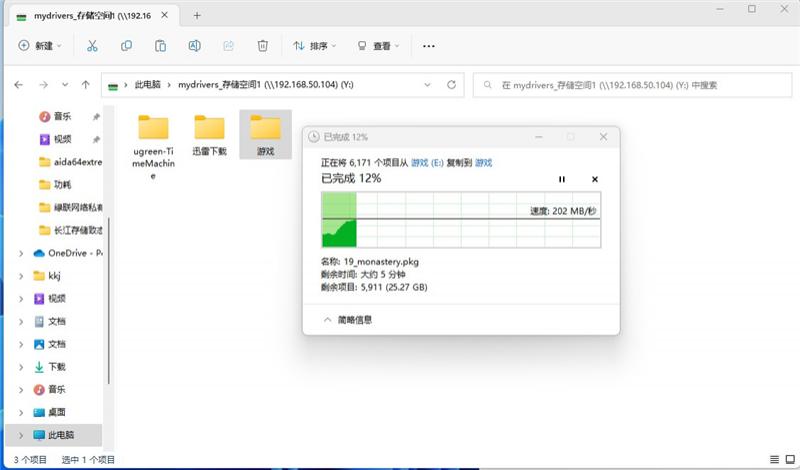Cancel the copy with X button
The width and height of the screenshot is (800, 470).
coord(594,179)
